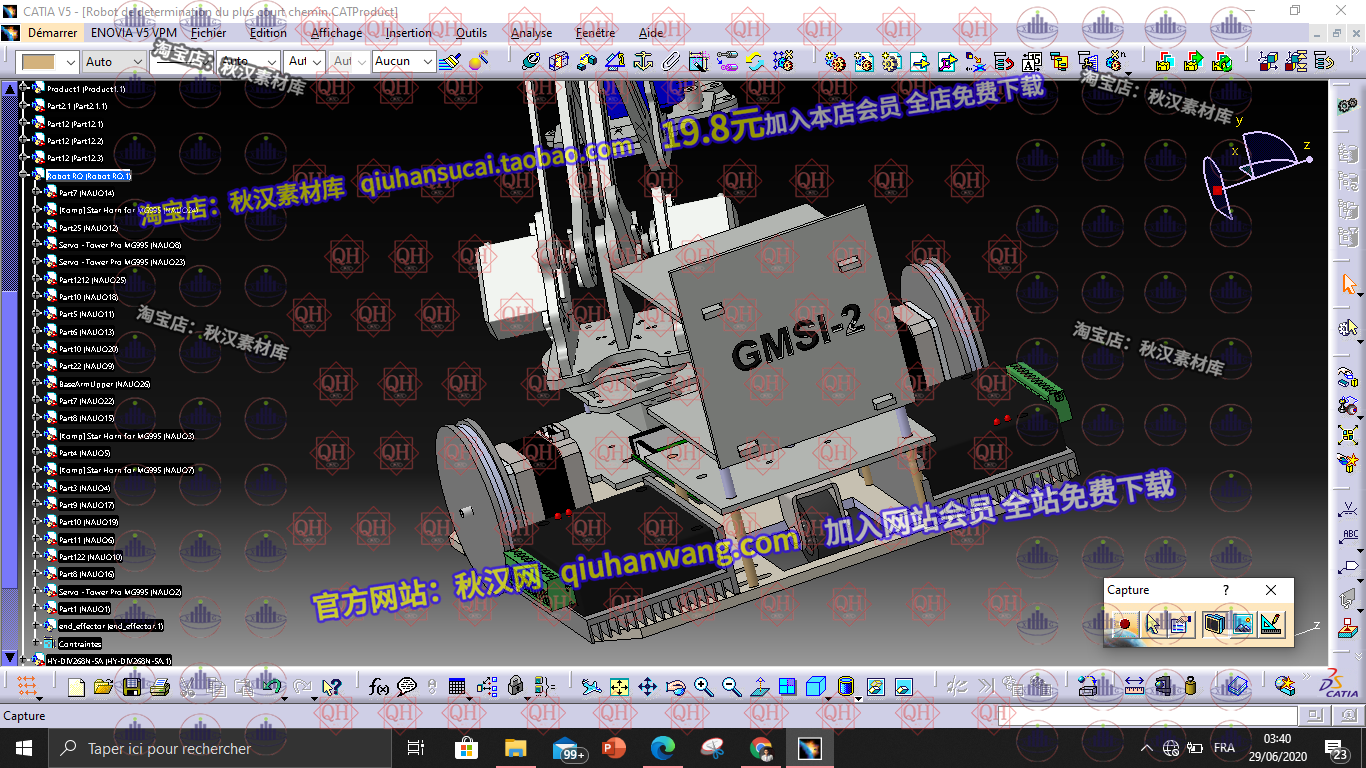Click the Windows Start button
This screenshot has height=768, width=1366.
[x=23, y=748]
